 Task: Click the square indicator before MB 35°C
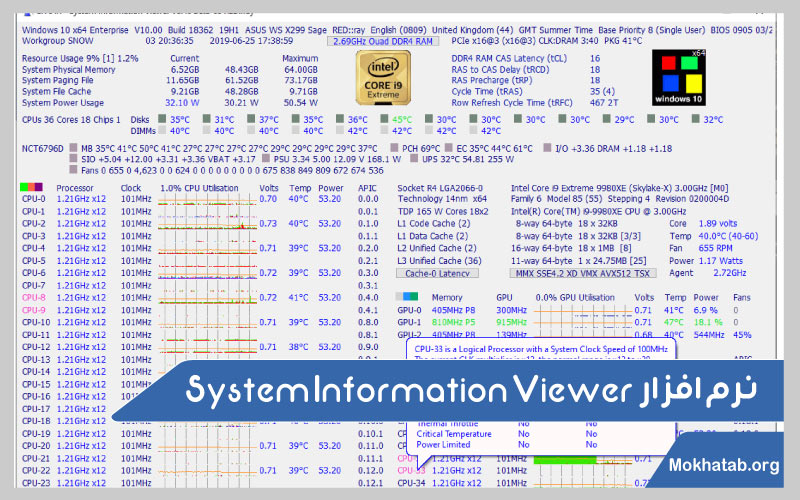[73, 148]
